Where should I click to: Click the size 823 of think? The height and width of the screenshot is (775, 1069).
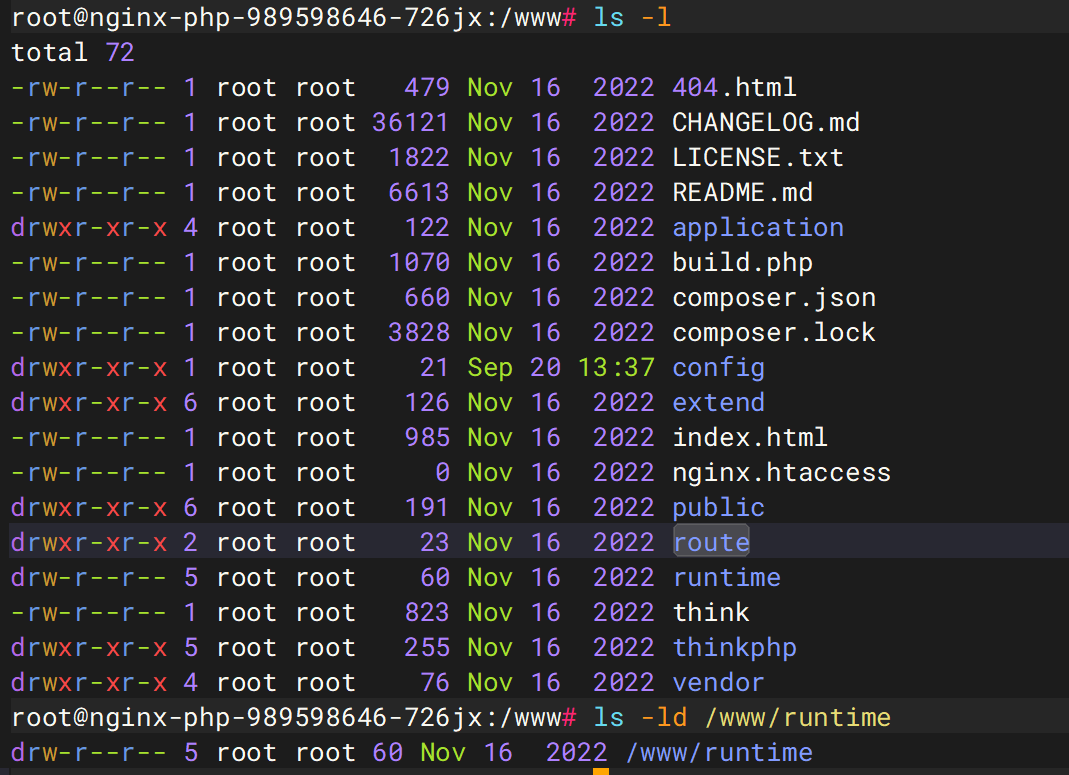[x=427, y=613]
